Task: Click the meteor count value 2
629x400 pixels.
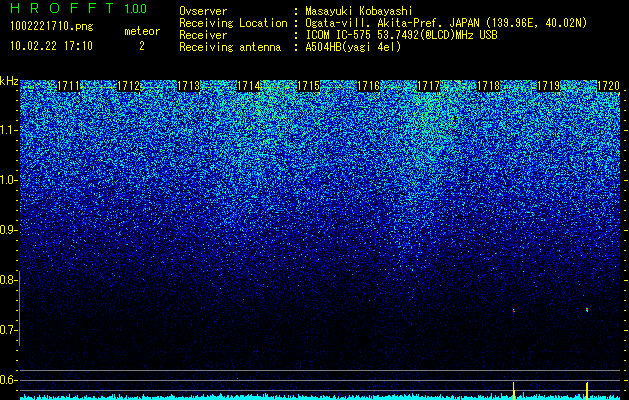Action: pyautogui.click(x=142, y=46)
